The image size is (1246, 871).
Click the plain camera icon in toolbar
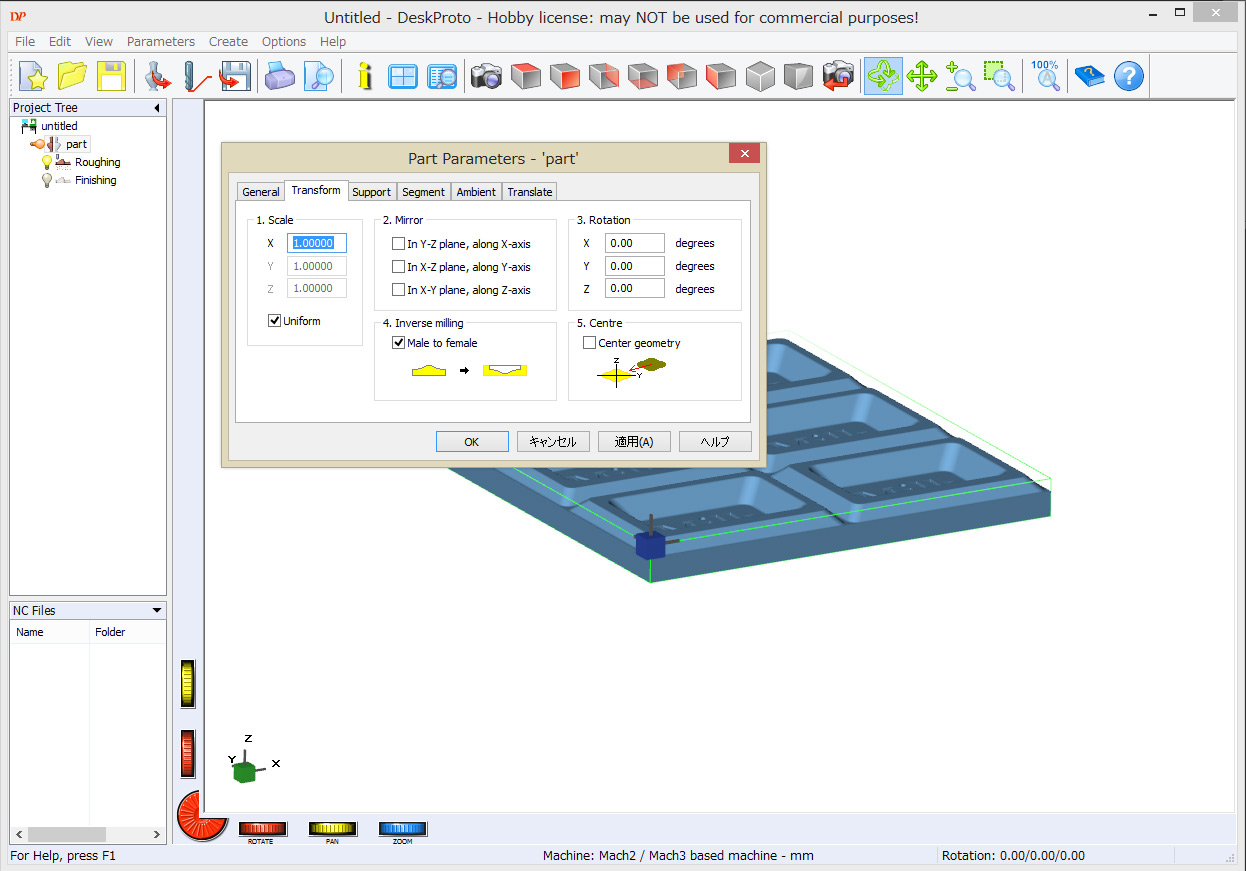pyautogui.click(x=486, y=76)
